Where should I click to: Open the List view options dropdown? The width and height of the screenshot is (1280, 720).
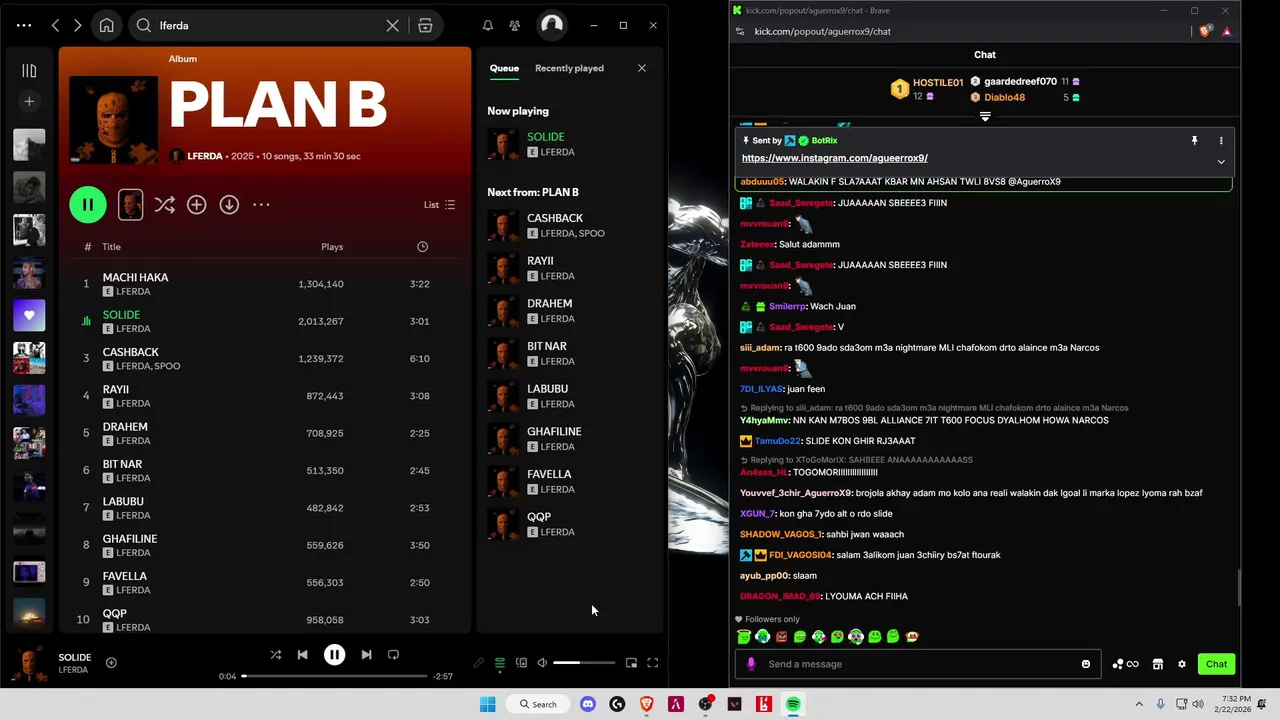[x=439, y=205]
